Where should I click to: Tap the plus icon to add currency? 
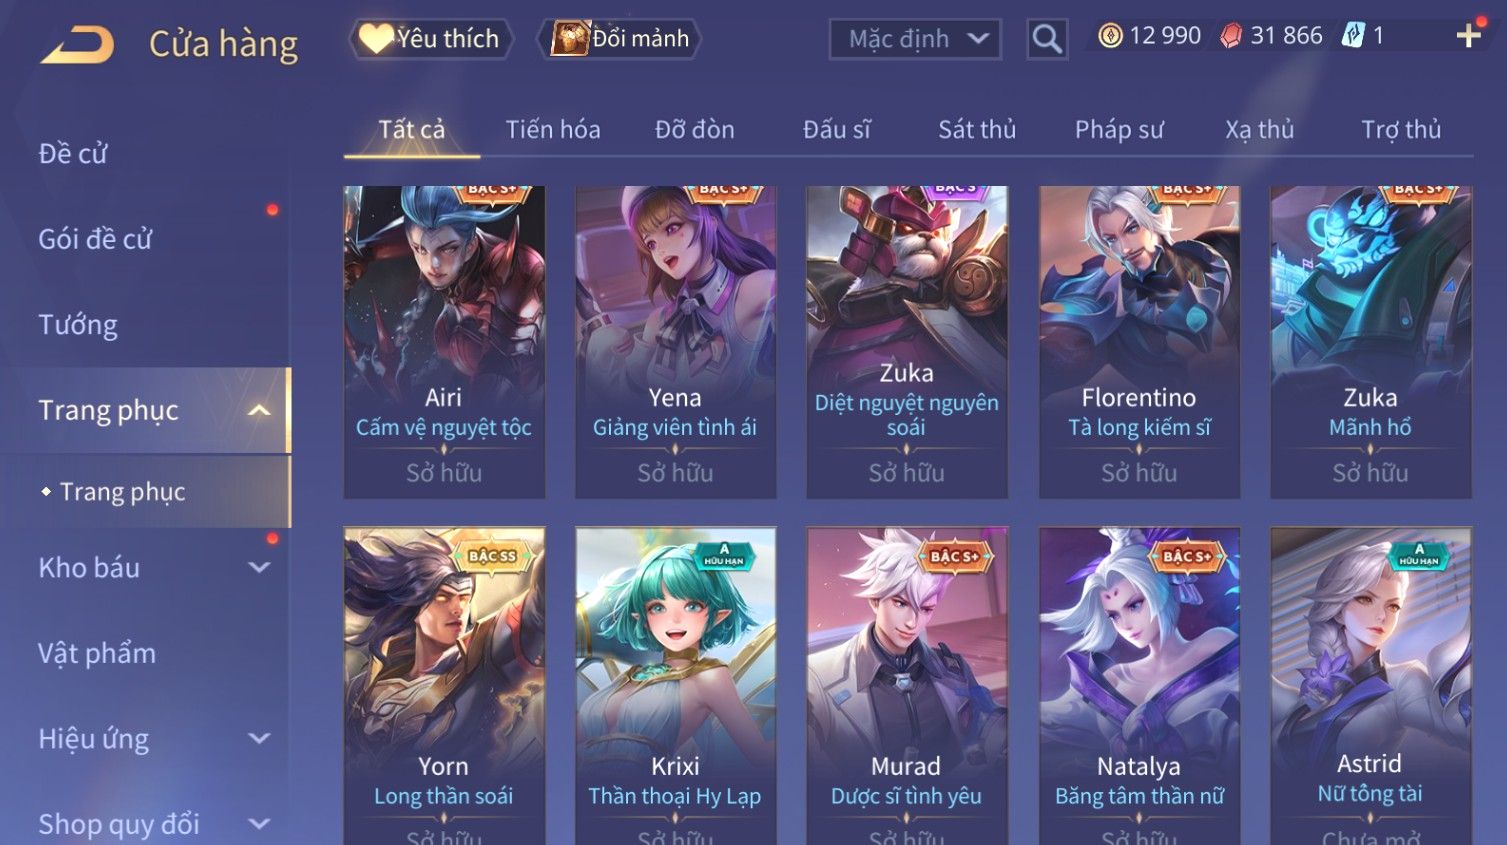(x=1468, y=36)
